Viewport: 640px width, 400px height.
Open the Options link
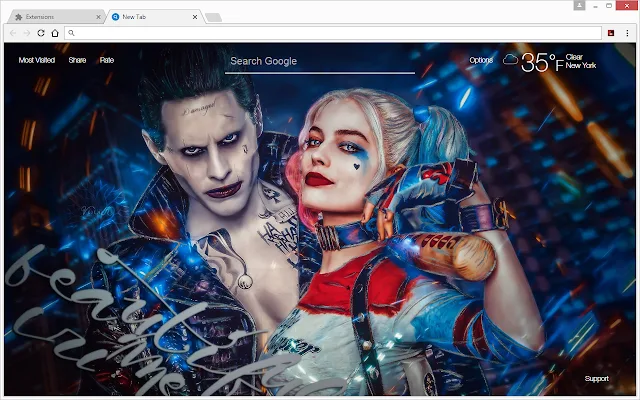pyautogui.click(x=481, y=60)
